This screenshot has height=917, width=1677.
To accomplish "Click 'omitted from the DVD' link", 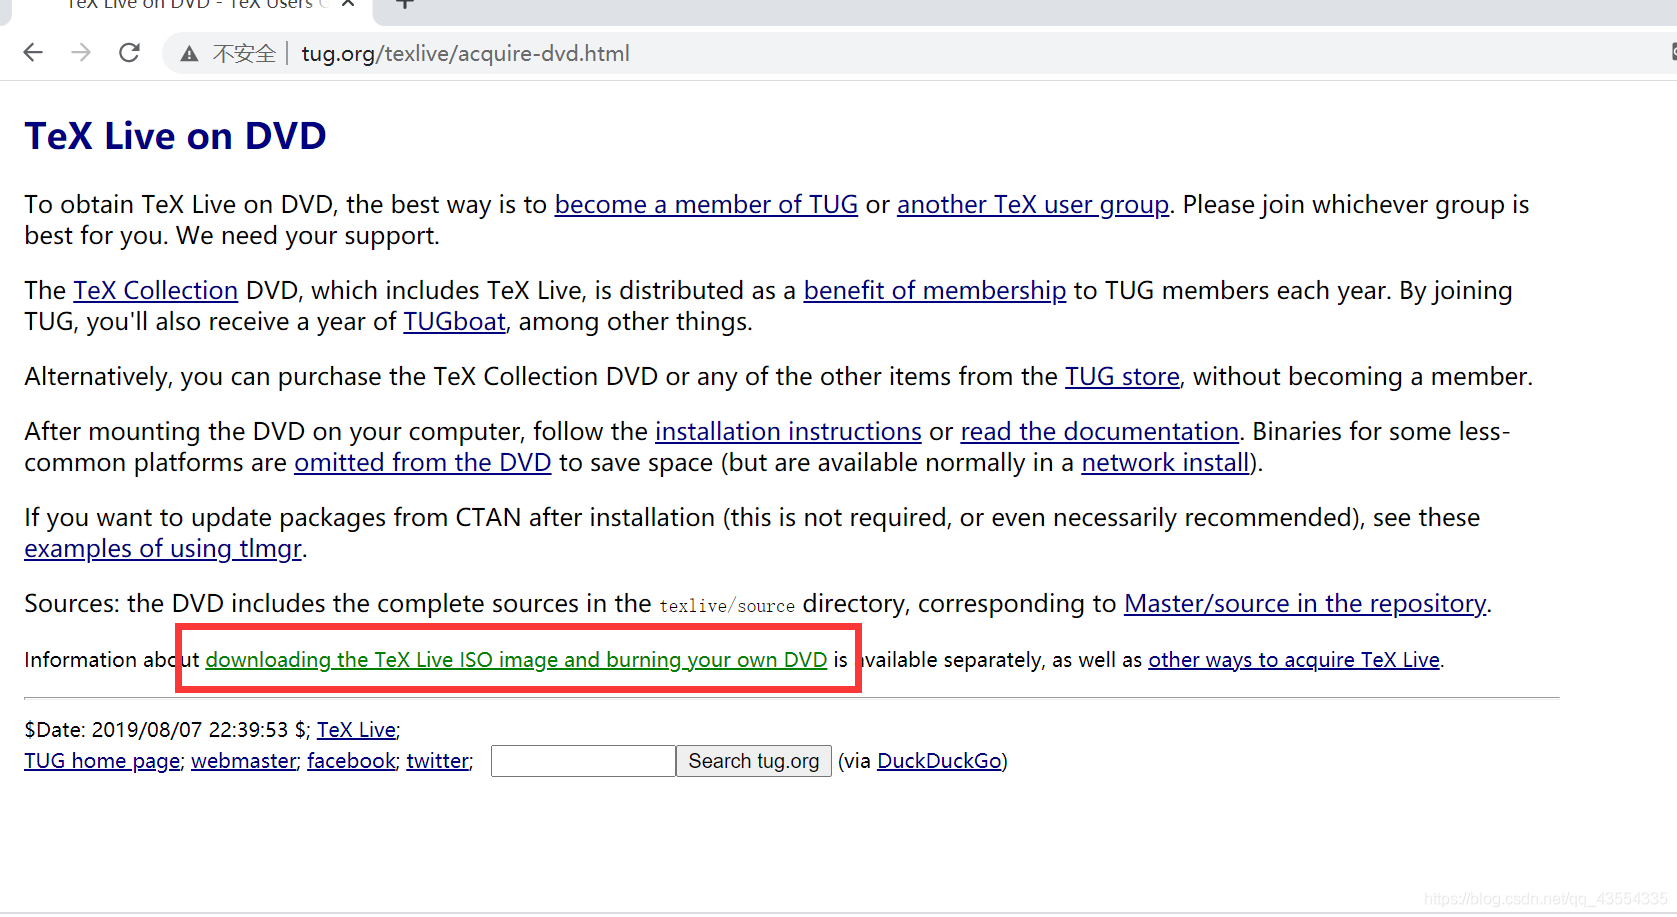I will (423, 463).
